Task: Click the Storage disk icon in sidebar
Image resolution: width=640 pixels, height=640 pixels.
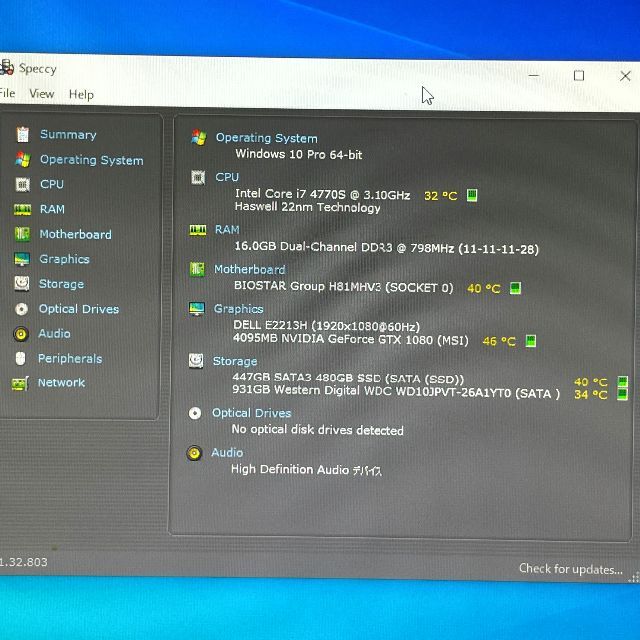Action: coord(22,284)
